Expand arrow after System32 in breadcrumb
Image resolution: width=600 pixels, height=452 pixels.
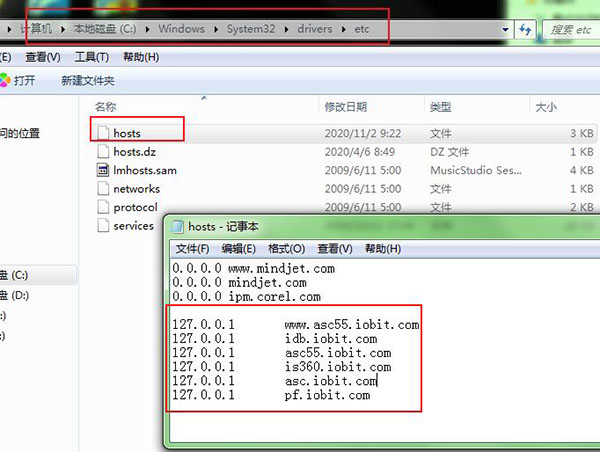click(x=286, y=29)
